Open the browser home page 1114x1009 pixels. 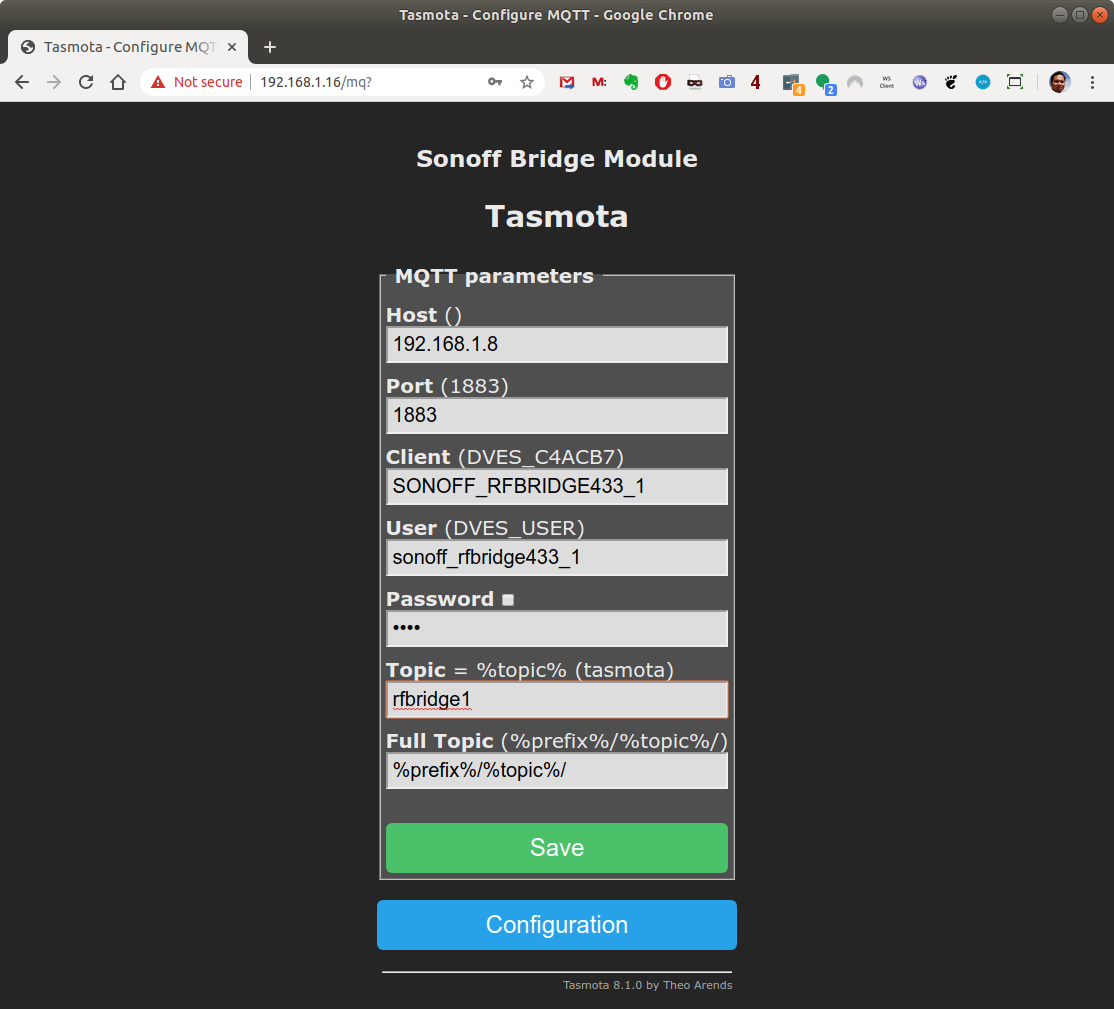pos(118,82)
